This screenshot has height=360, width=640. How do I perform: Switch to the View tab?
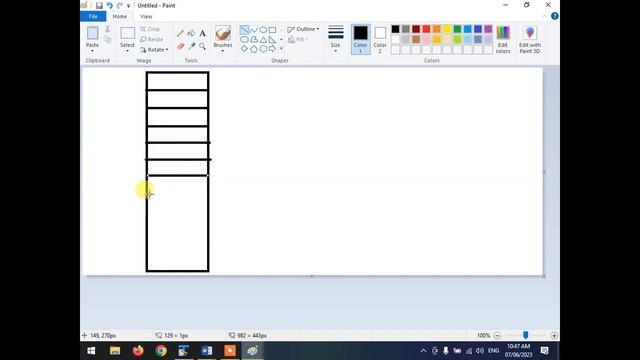146,16
